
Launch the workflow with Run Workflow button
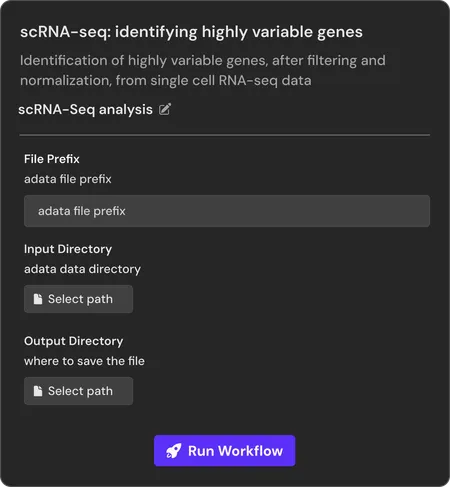tap(225, 451)
